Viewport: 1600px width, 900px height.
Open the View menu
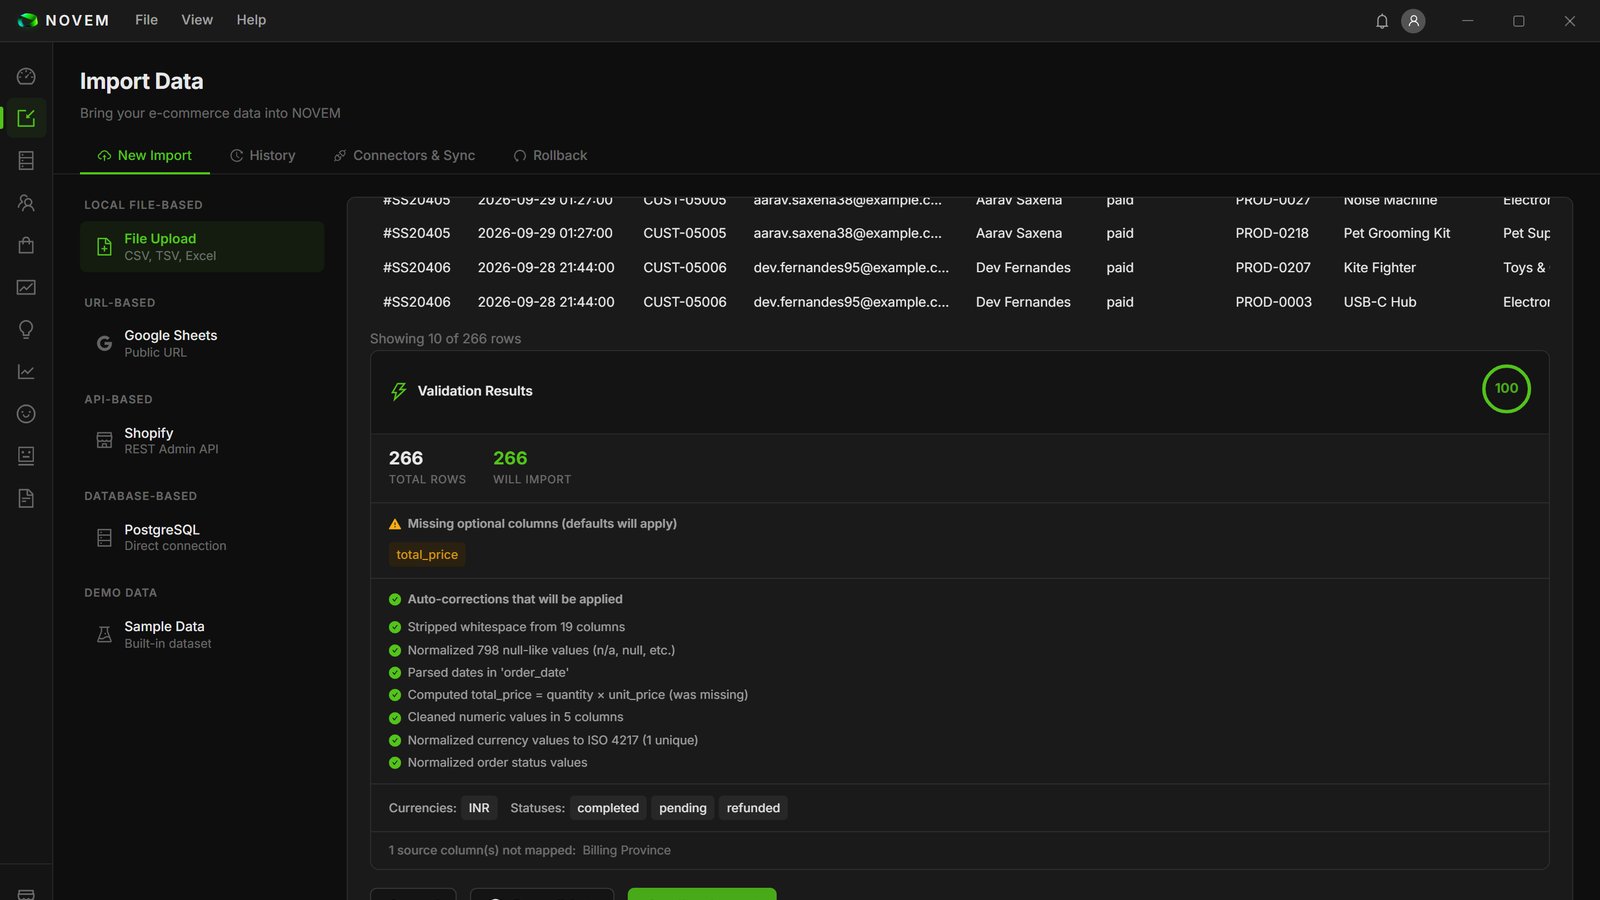click(x=197, y=20)
